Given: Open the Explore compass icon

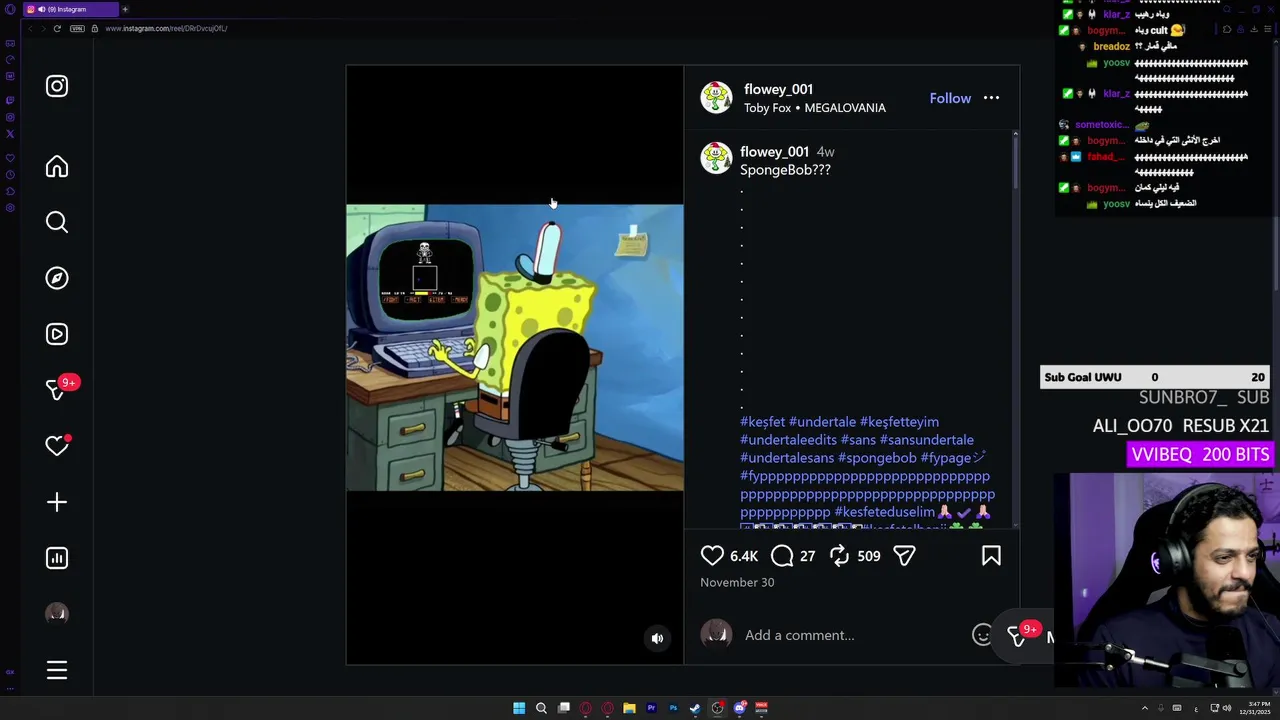Looking at the screenshot, I should [x=57, y=278].
